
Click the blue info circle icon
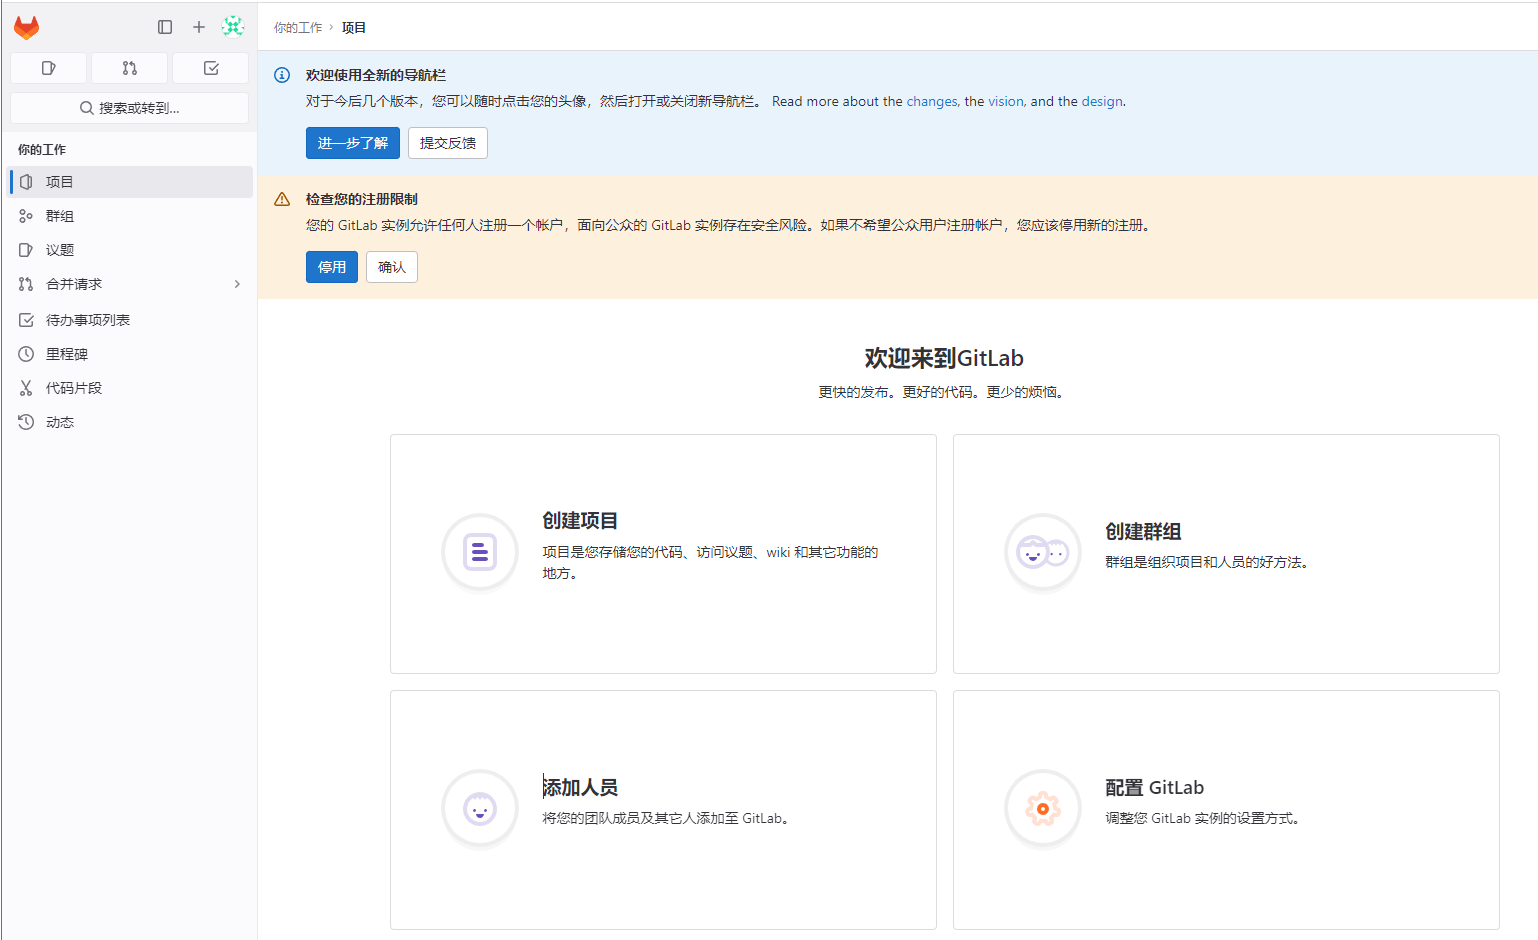[x=282, y=75]
